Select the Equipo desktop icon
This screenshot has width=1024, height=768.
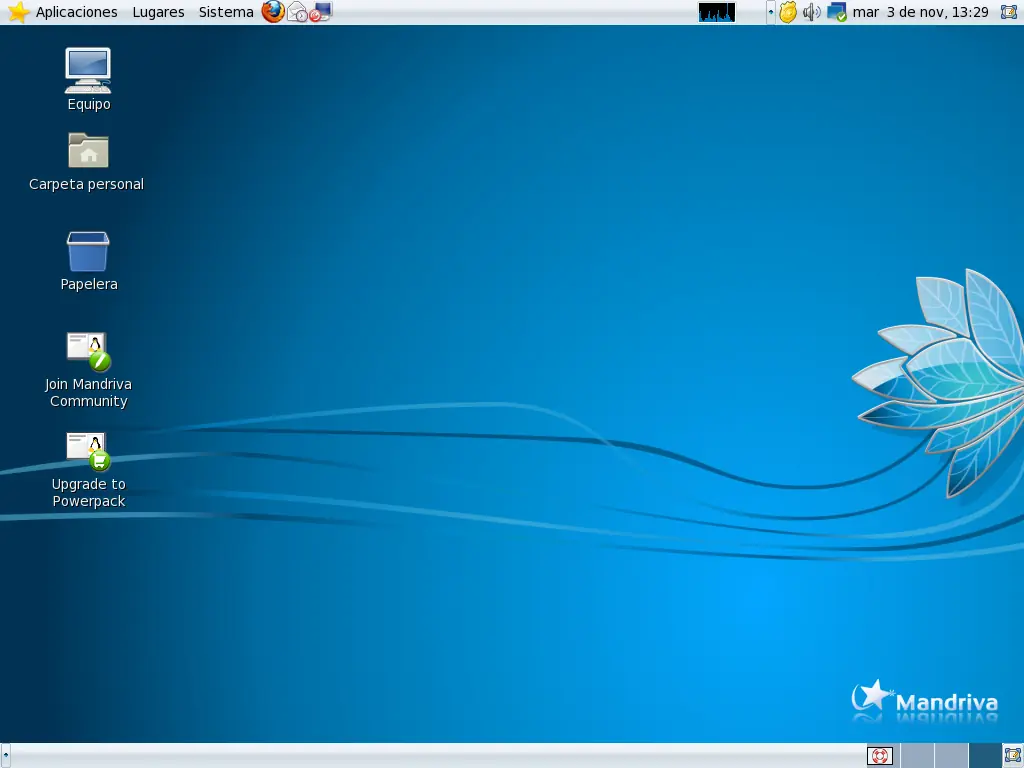[88, 79]
